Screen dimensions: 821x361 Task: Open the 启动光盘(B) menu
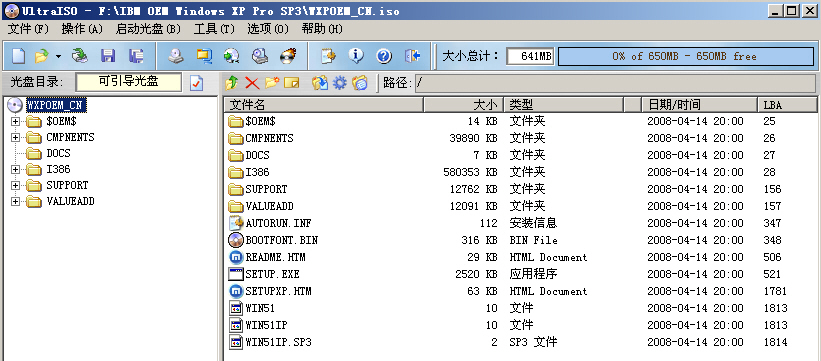click(x=148, y=29)
